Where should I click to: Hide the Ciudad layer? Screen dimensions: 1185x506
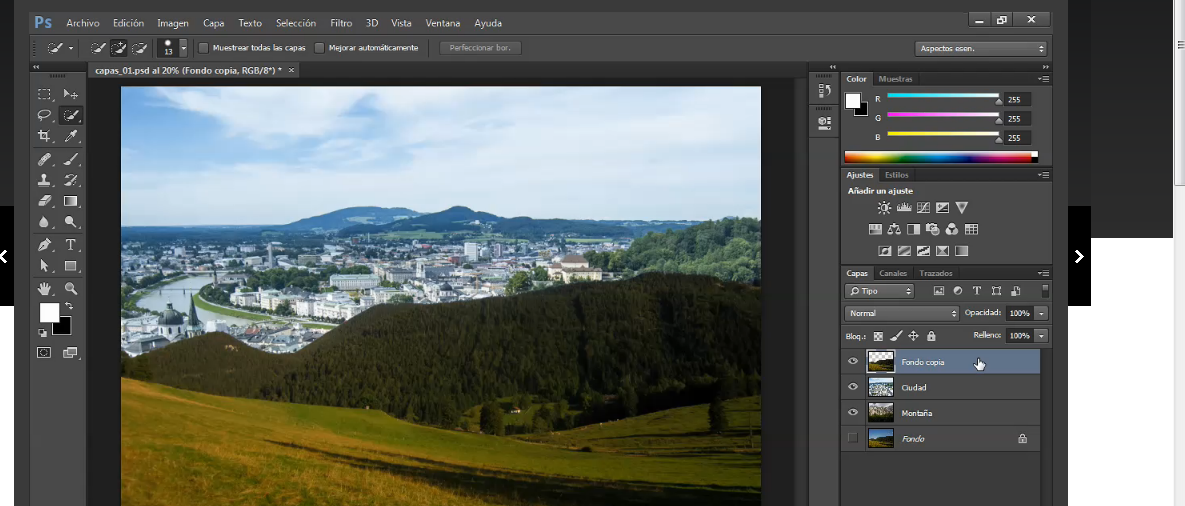coord(853,387)
